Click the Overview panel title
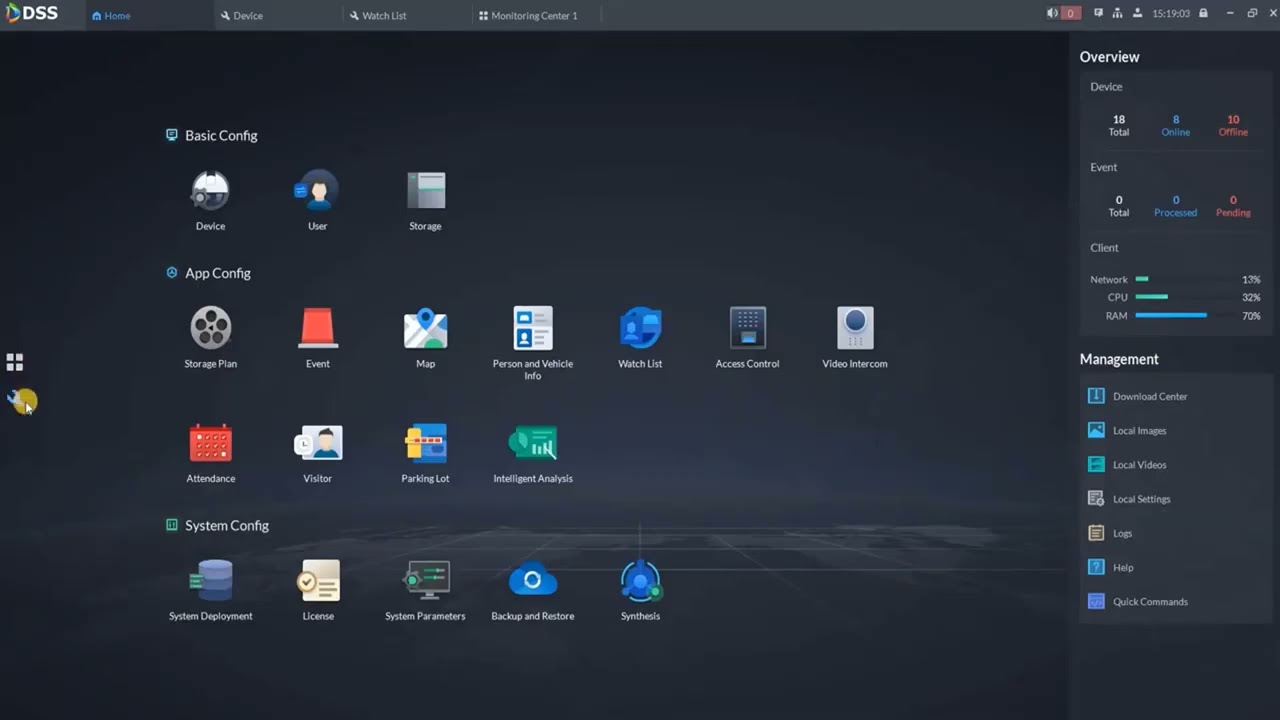 [x=1109, y=57]
